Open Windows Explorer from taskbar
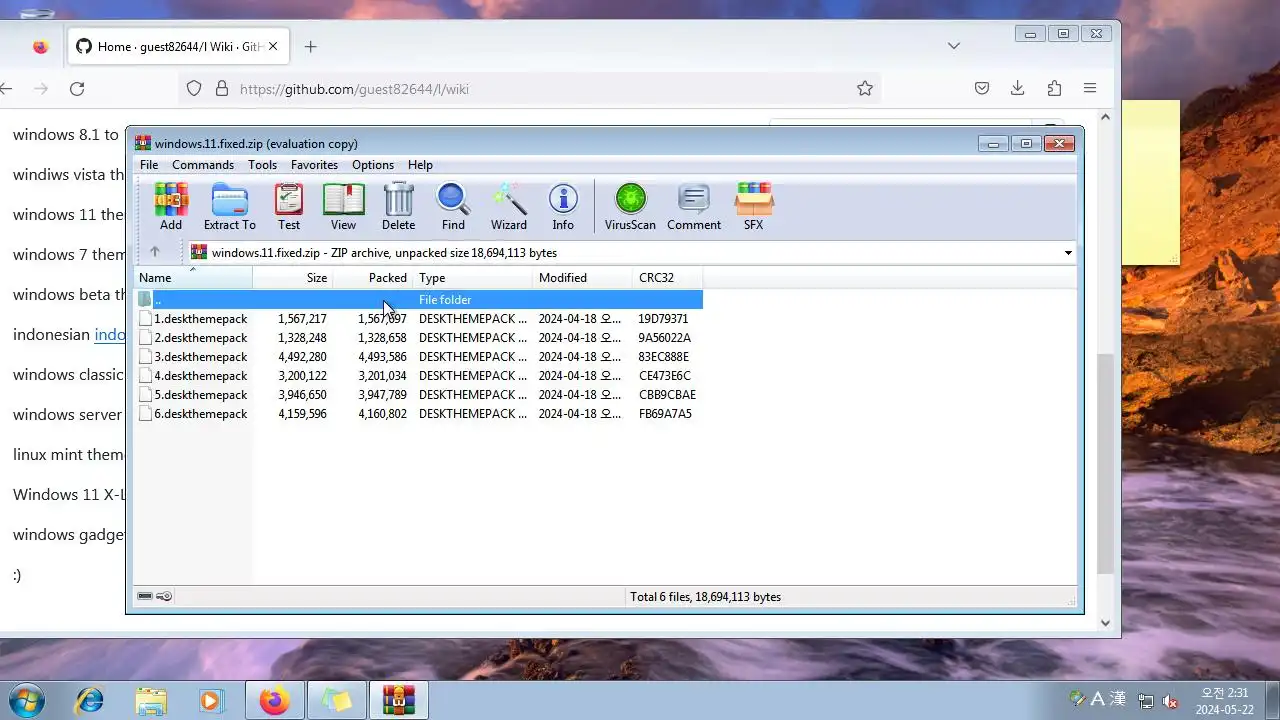This screenshot has height=720, width=1280. (x=151, y=701)
